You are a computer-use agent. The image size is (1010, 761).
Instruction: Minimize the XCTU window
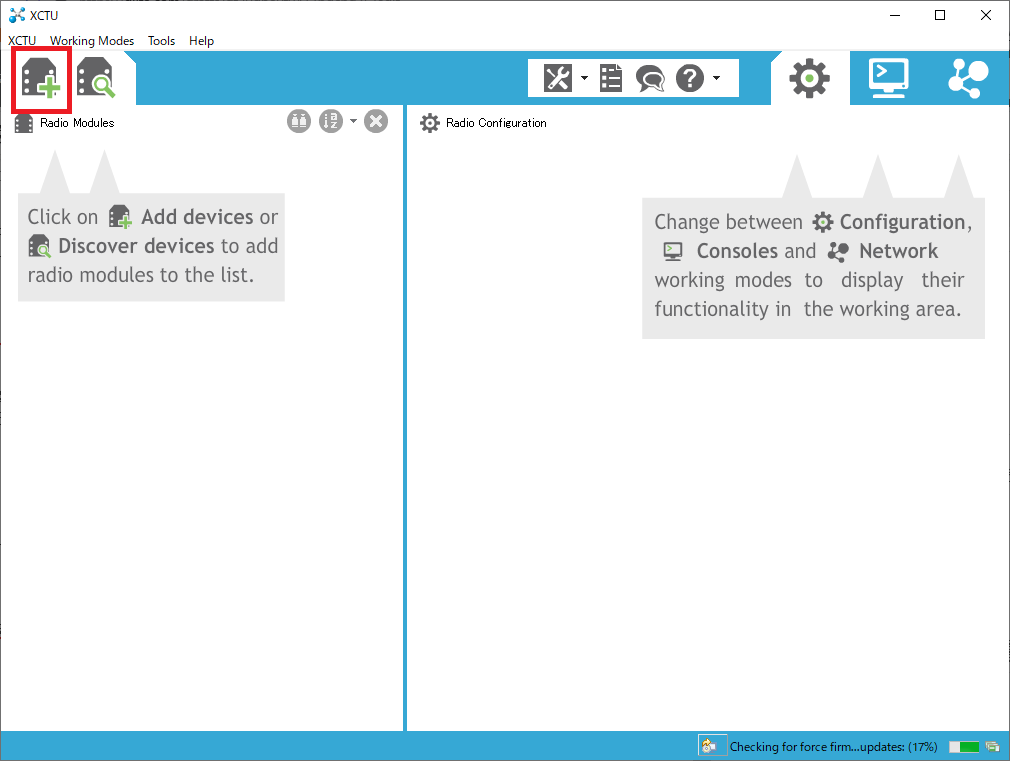pyautogui.click(x=895, y=15)
